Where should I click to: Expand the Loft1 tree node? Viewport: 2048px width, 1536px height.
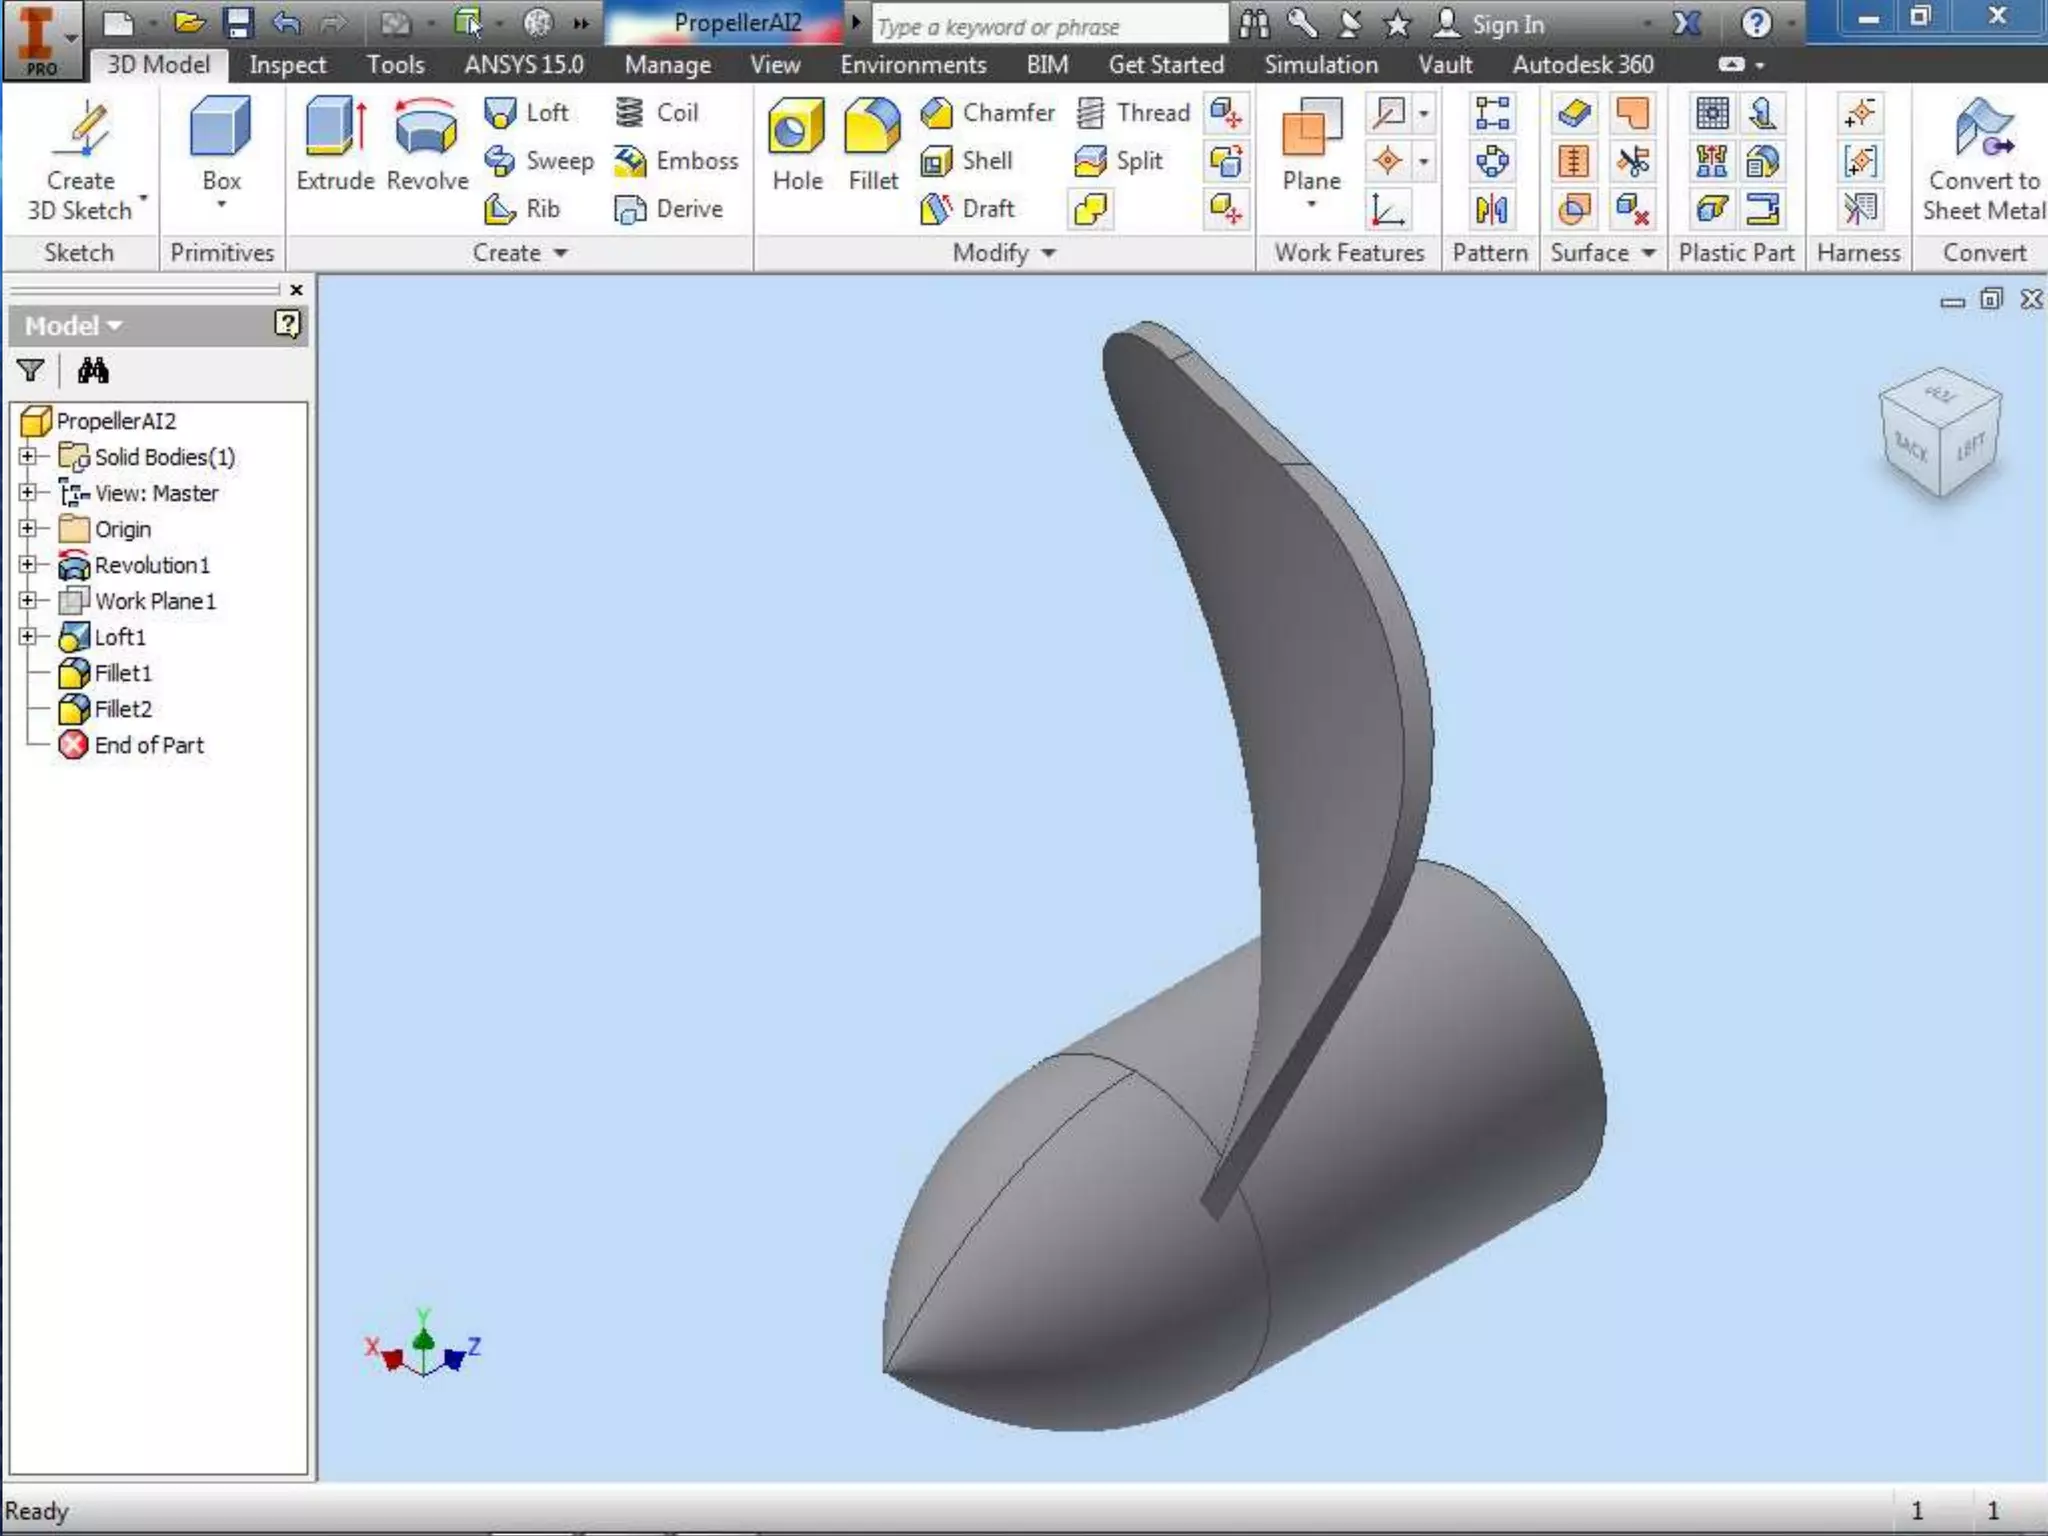coord(28,636)
